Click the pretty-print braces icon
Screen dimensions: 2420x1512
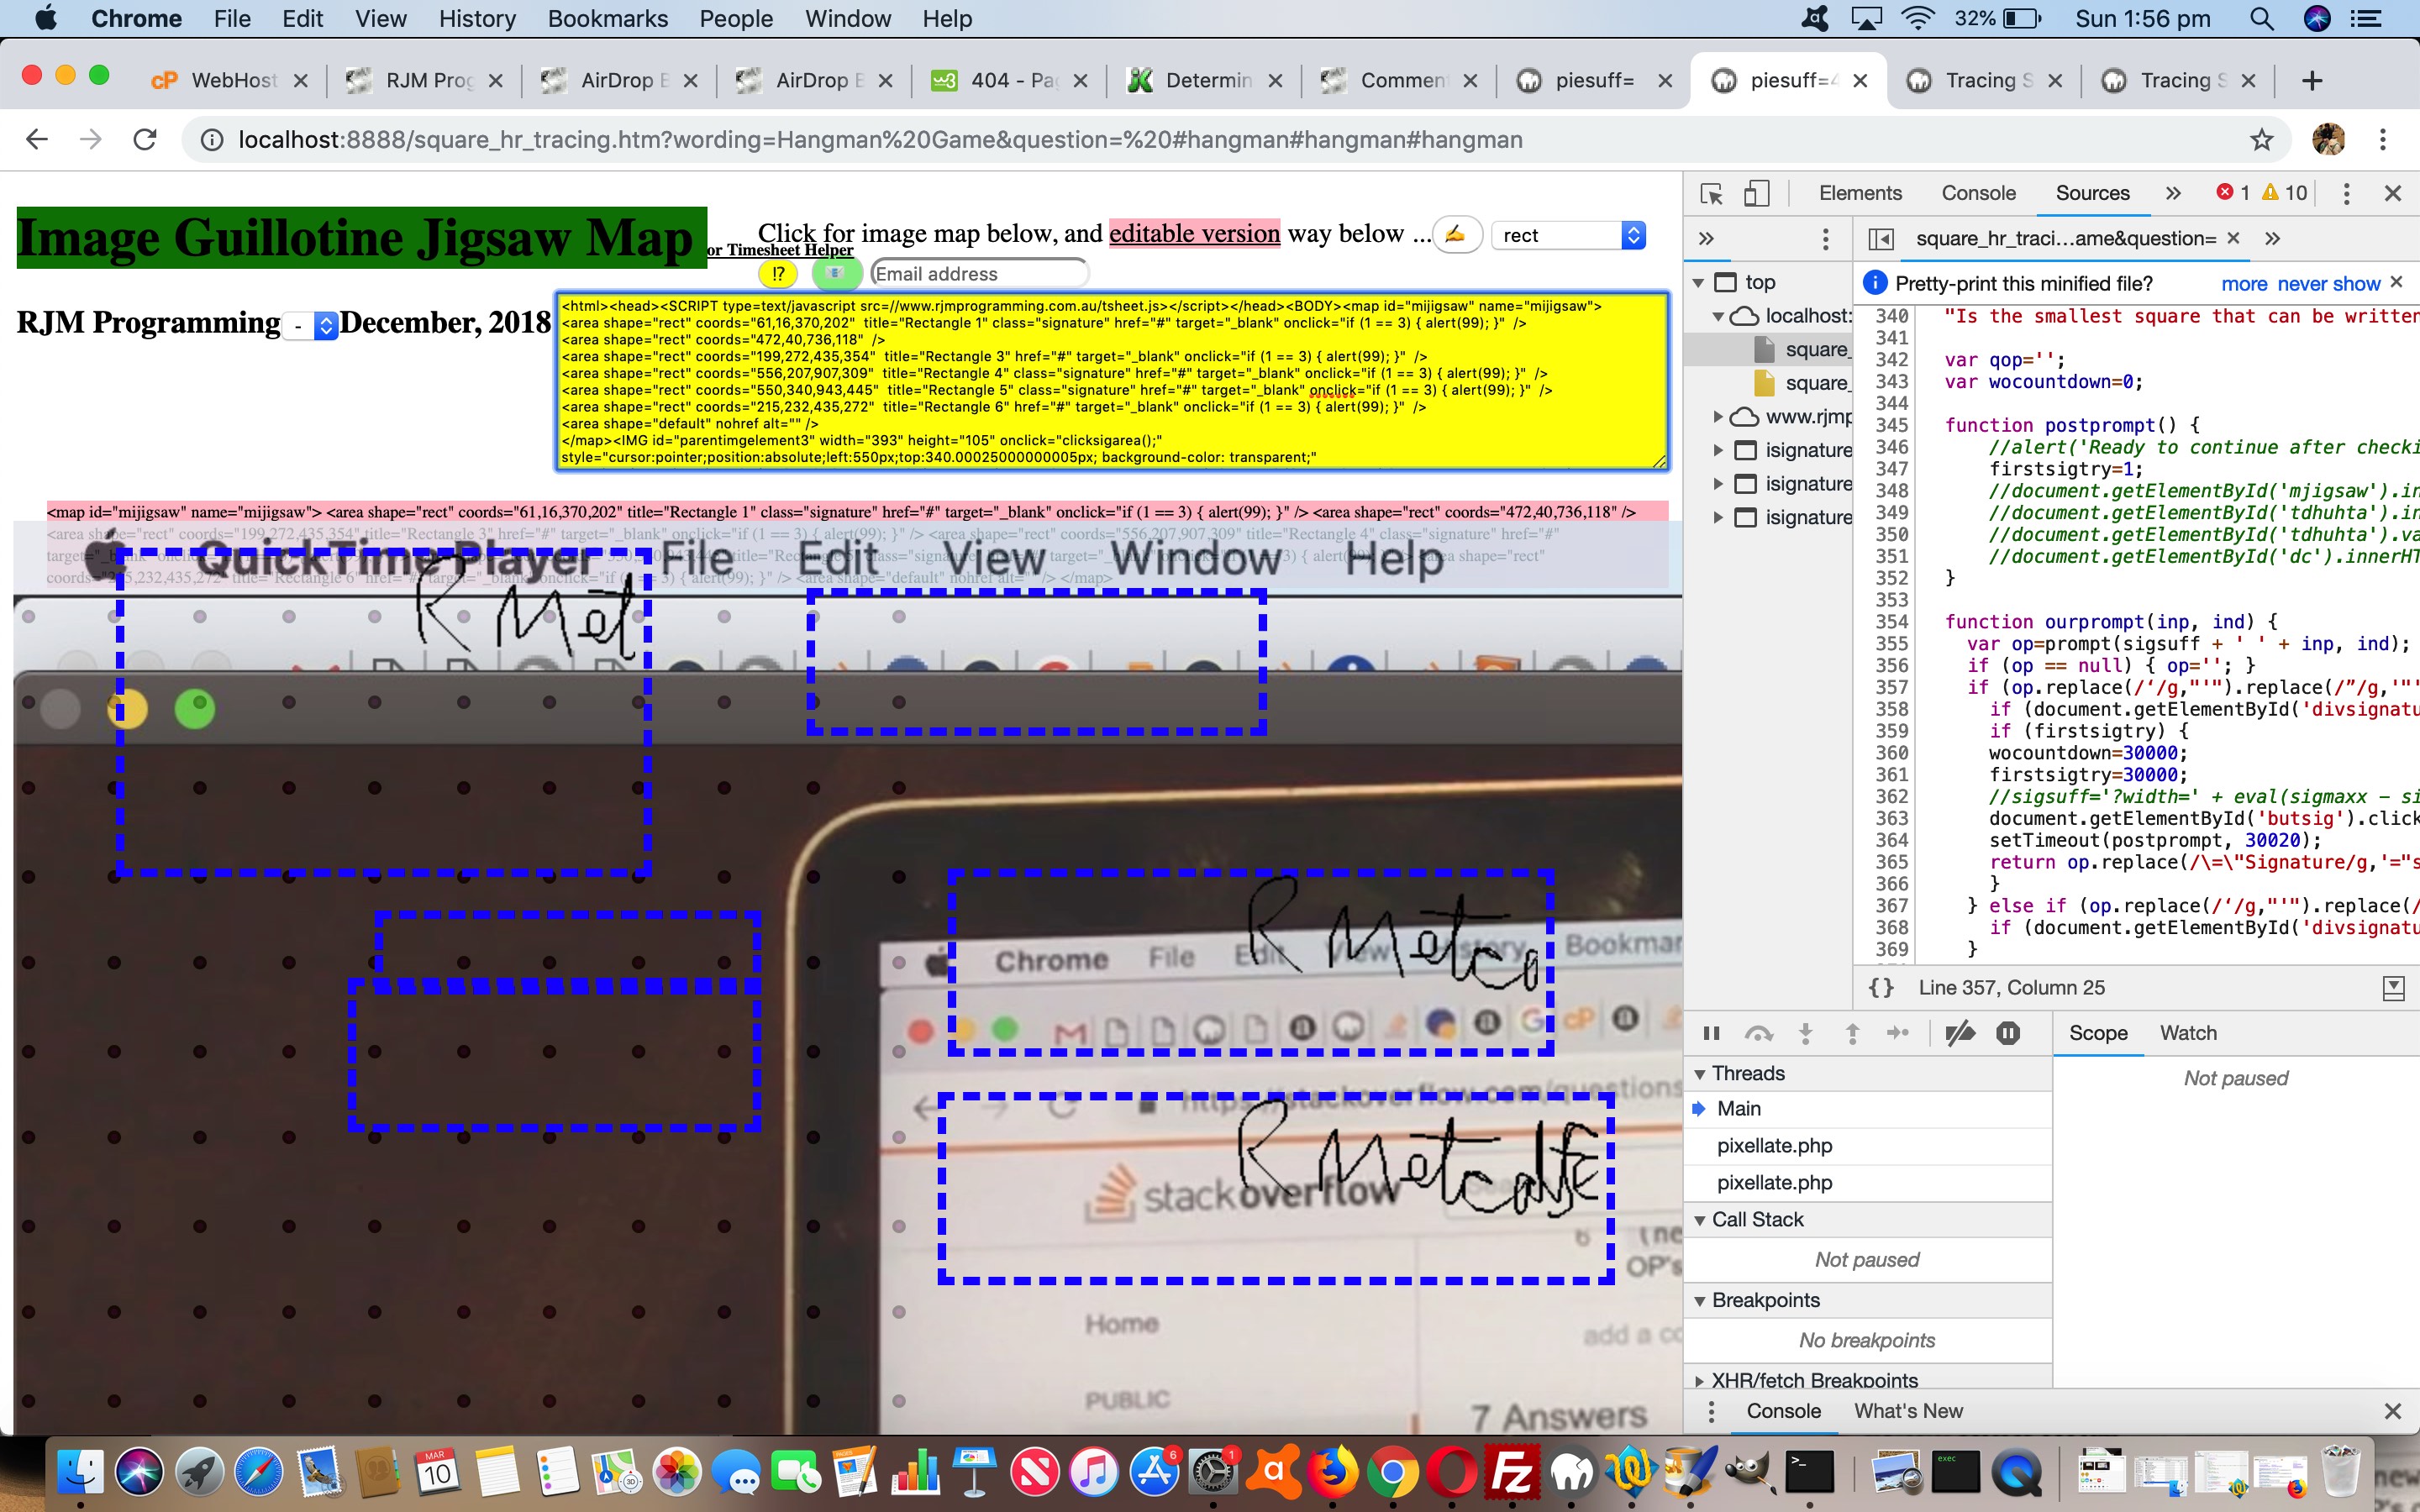coord(1881,988)
